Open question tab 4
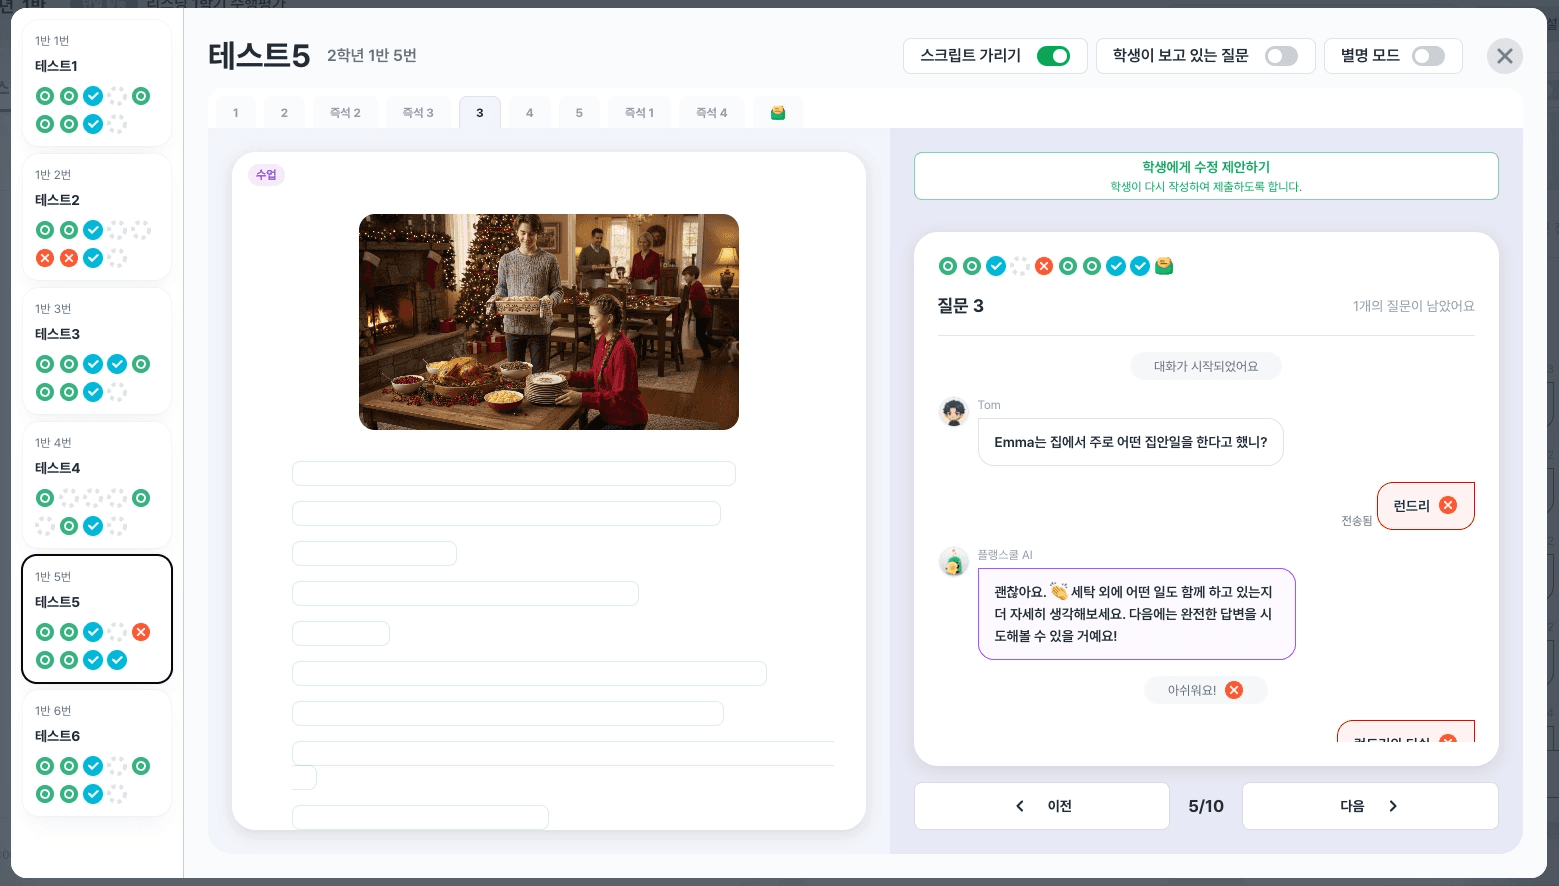 click(529, 113)
